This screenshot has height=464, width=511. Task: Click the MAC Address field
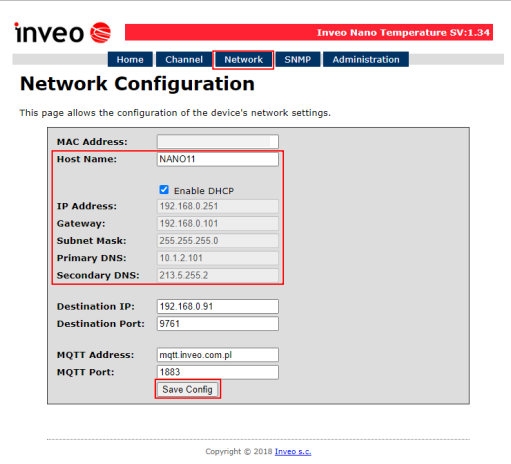(218, 142)
